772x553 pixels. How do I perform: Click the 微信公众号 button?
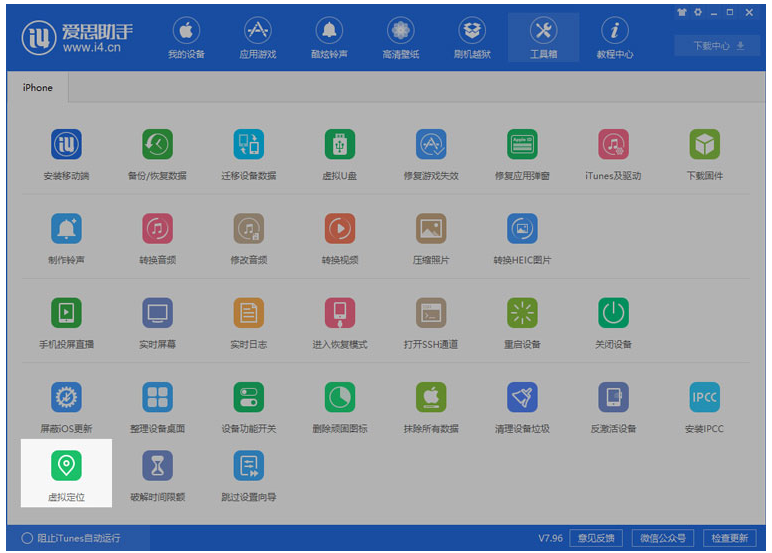pyautogui.click(x=663, y=538)
